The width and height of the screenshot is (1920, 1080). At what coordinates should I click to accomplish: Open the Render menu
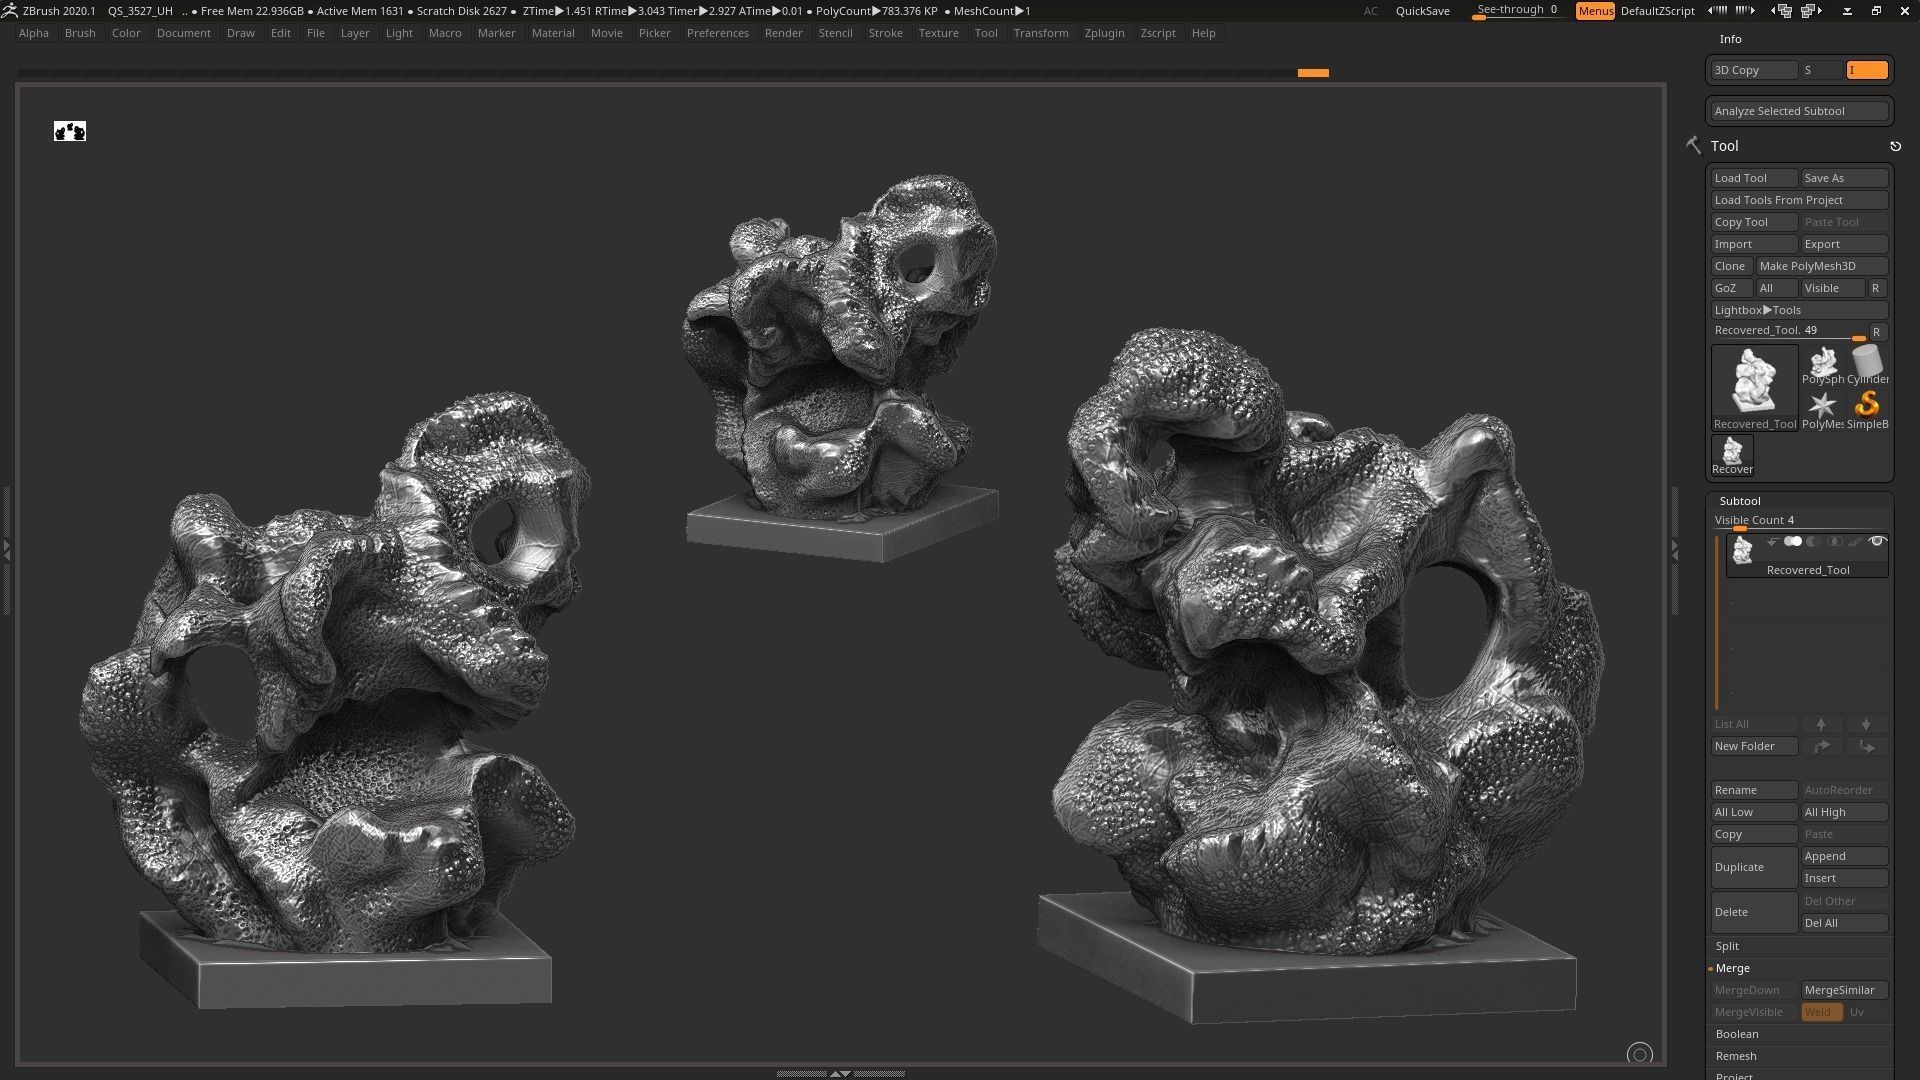pos(783,33)
